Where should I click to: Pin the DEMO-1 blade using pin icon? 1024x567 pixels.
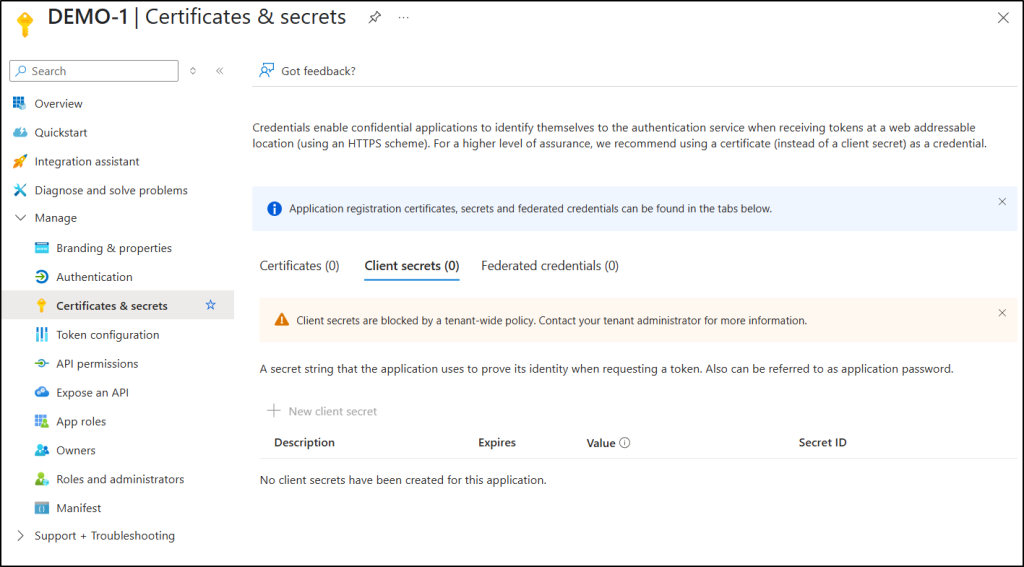pyautogui.click(x=374, y=18)
